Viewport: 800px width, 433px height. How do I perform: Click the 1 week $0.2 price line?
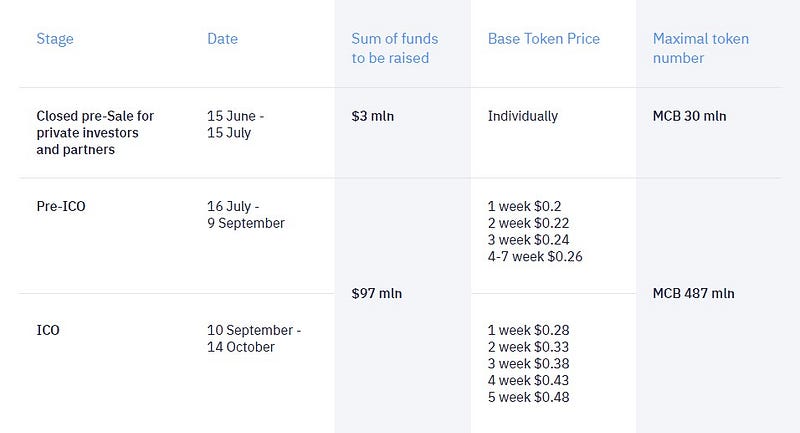pos(526,206)
